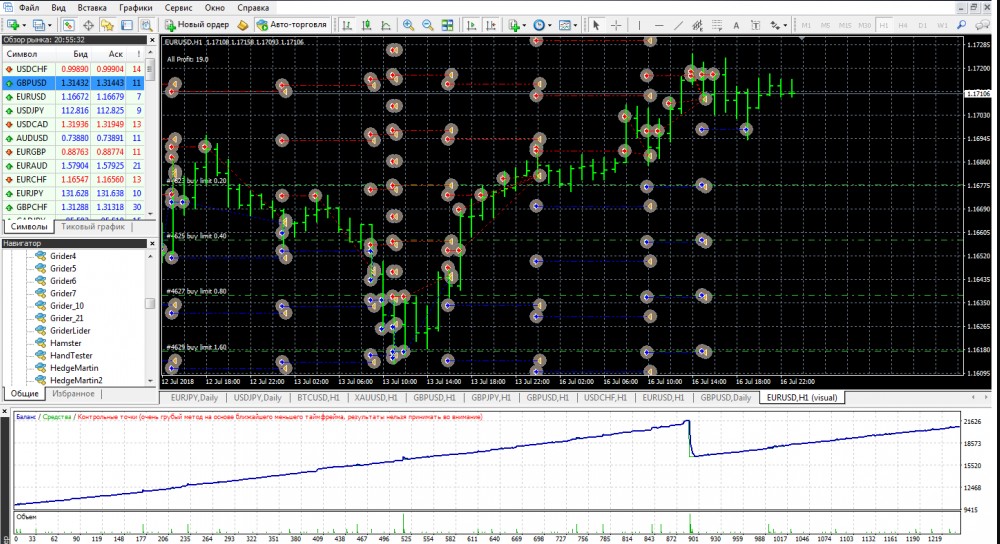
Task: Open the Indicators list icon
Action: 514,25
